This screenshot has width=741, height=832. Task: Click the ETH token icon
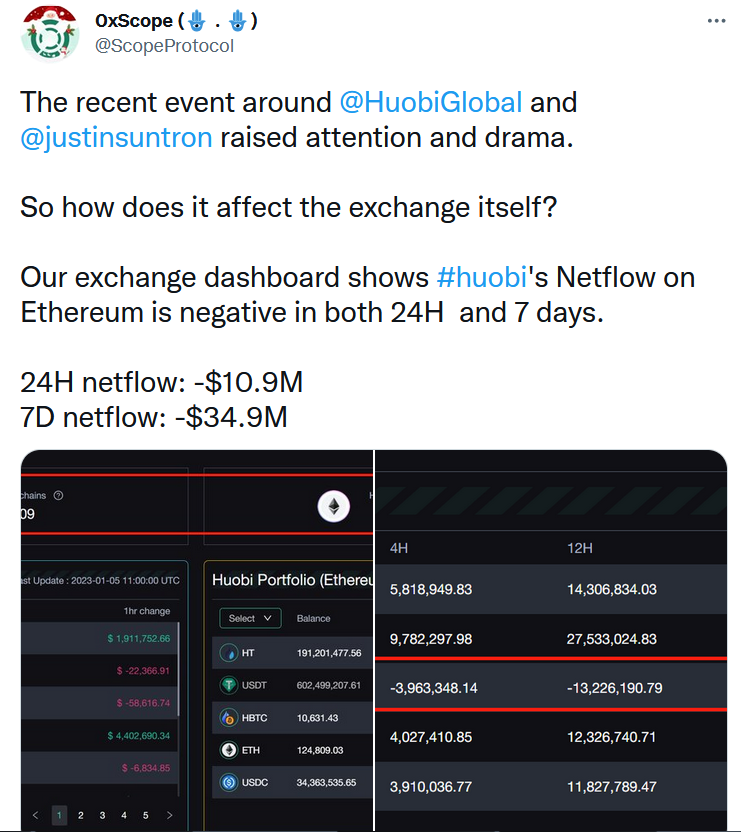coord(228,749)
